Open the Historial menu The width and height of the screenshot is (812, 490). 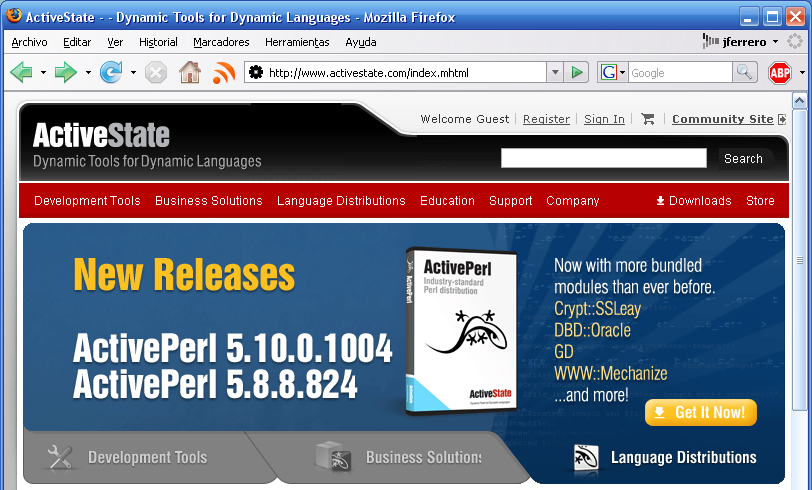point(158,42)
